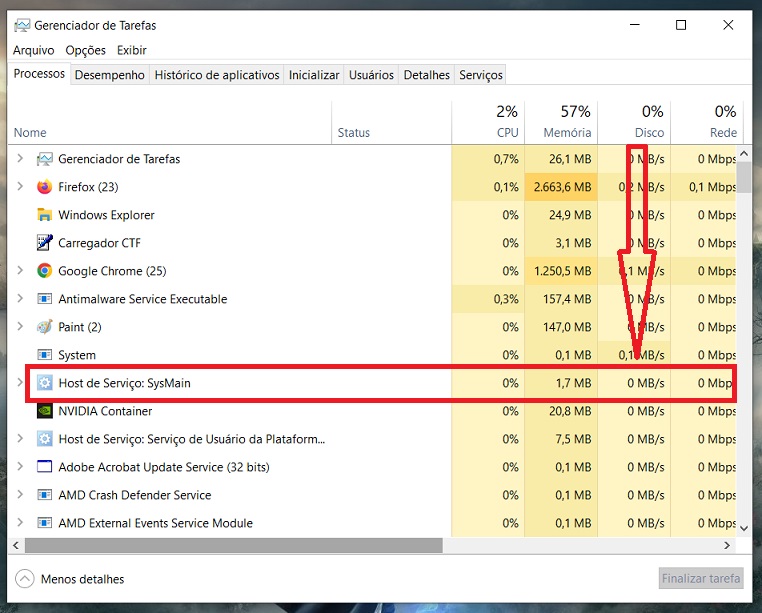Switch to the Usuários tab
The height and width of the screenshot is (613, 762).
371,75
